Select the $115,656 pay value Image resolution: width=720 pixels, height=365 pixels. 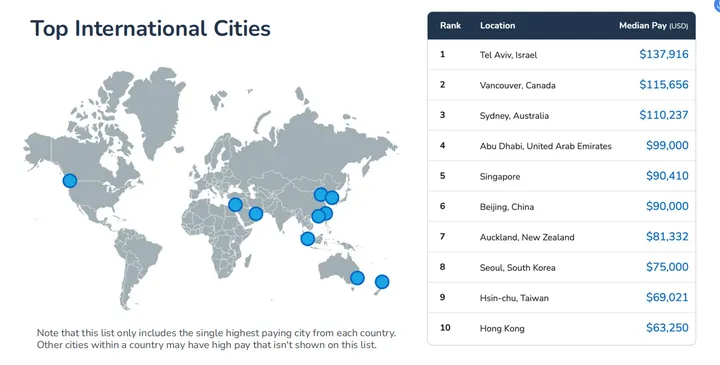(664, 84)
